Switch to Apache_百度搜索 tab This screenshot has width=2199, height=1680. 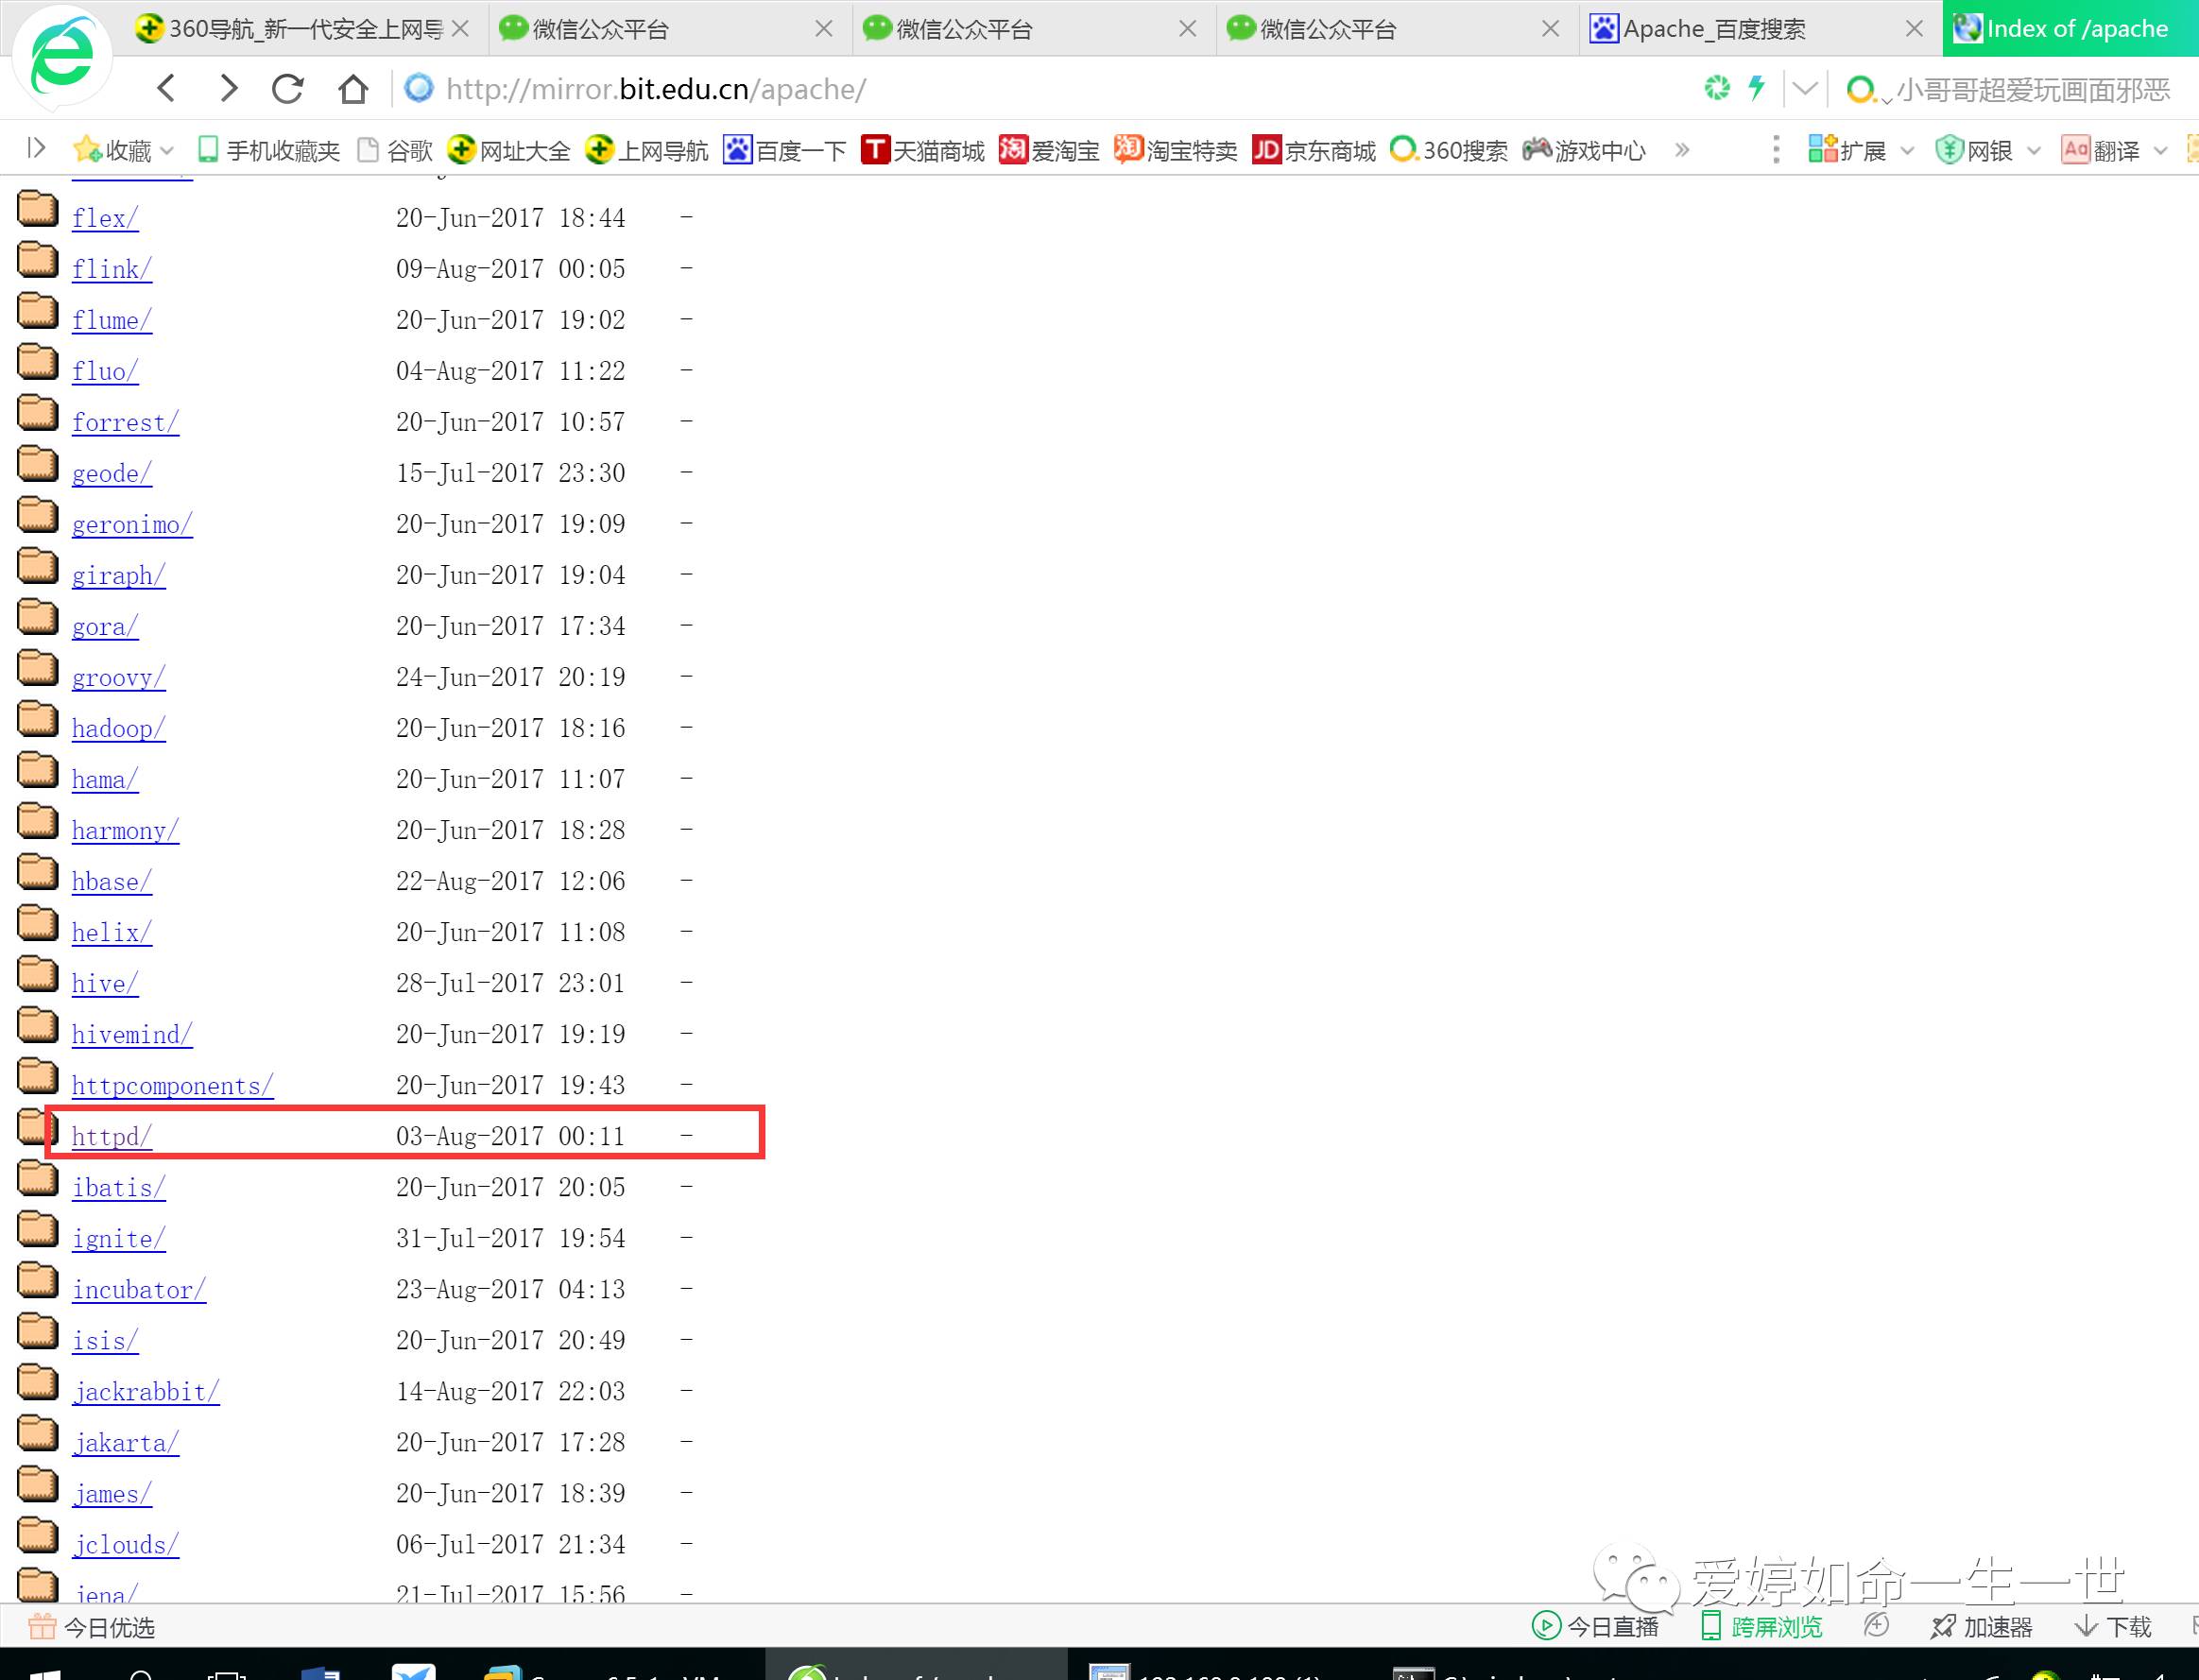click(x=1714, y=29)
